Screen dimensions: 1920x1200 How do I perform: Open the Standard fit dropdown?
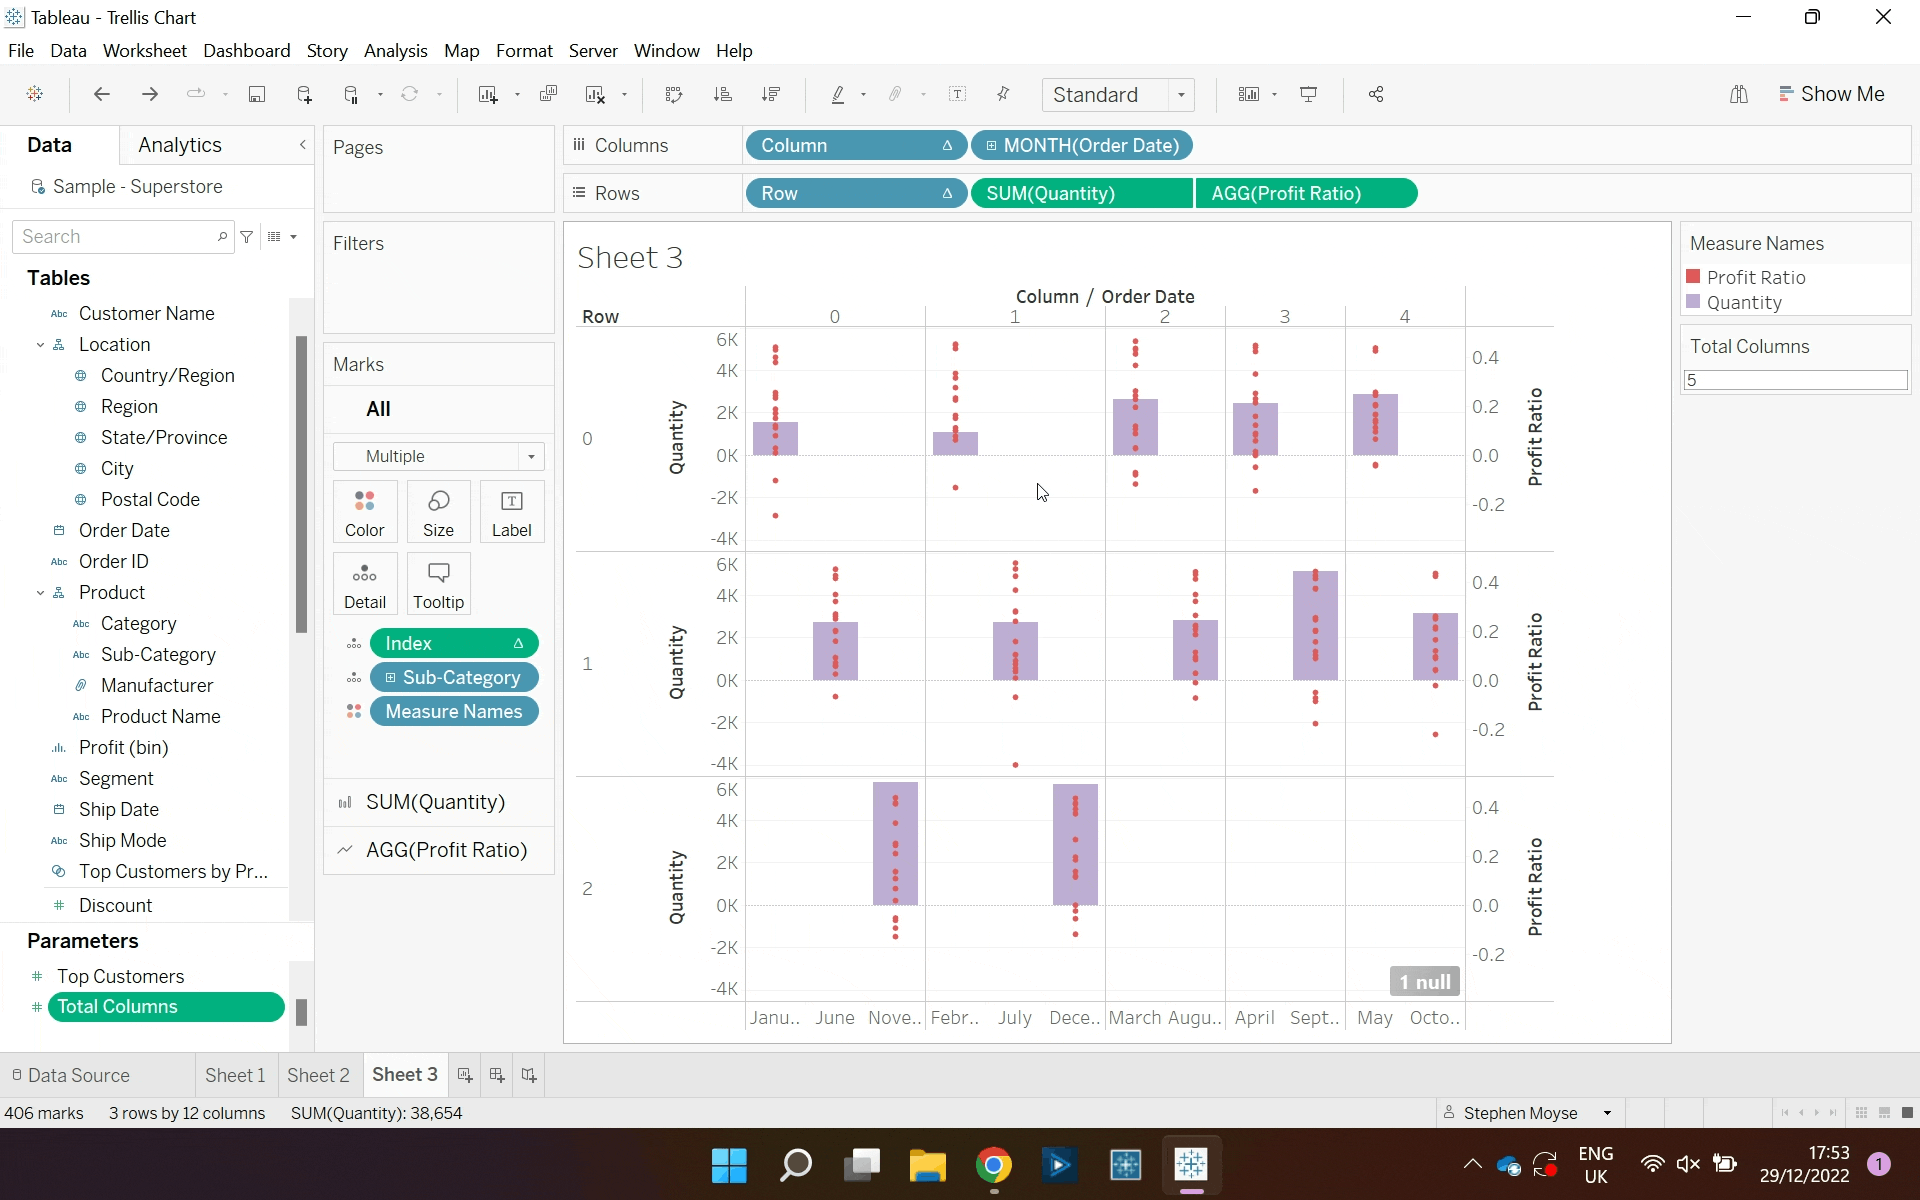point(1181,95)
